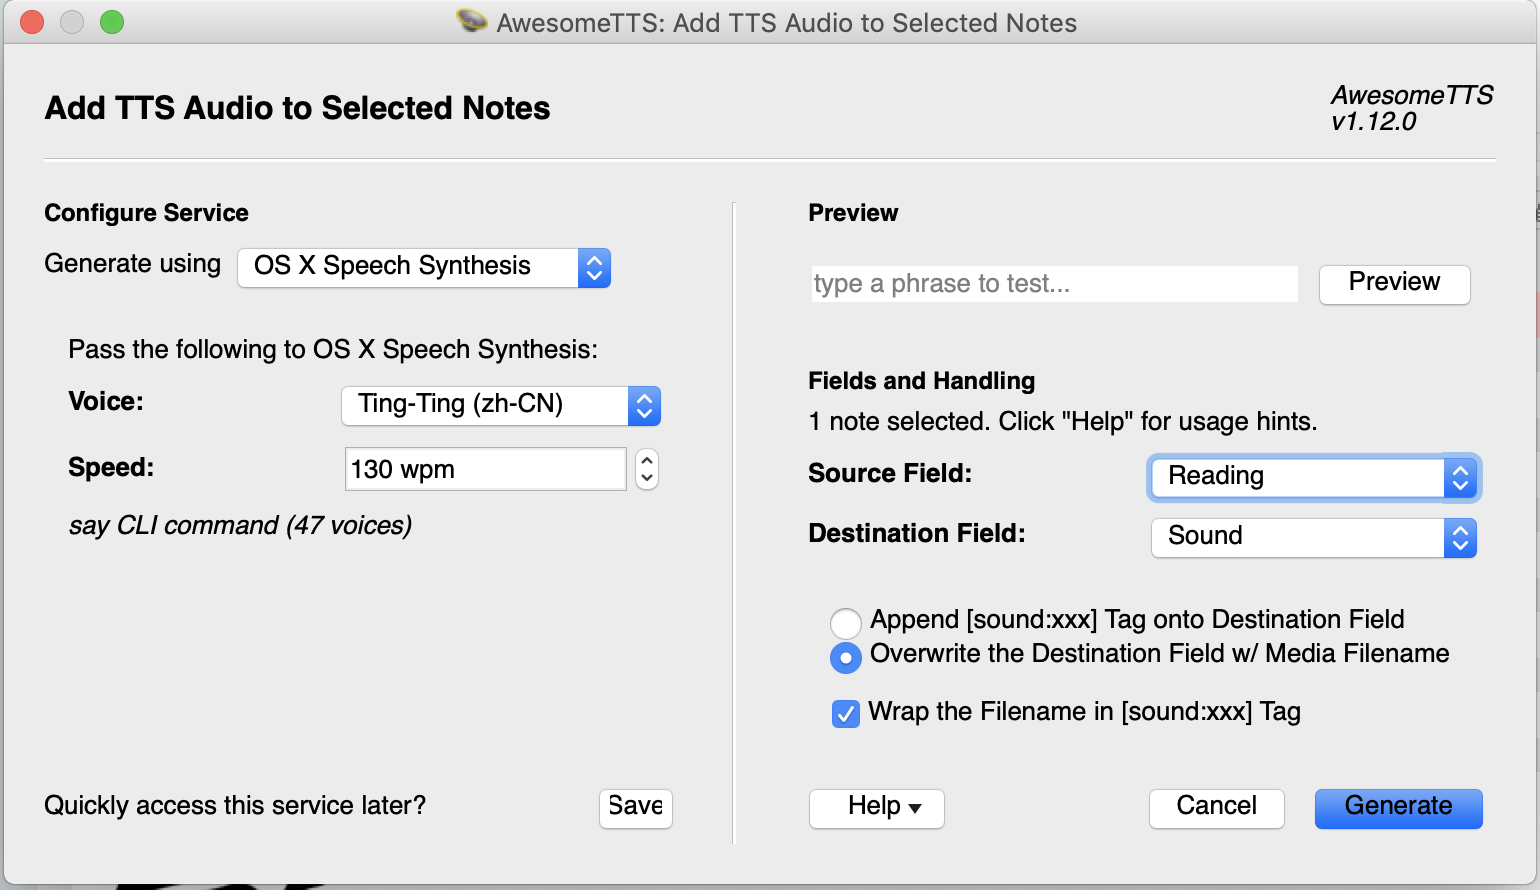Click the 'AwesomeTTS v1.12.0' version text
Viewport: 1540px width, 890px height.
point(1411,108)
